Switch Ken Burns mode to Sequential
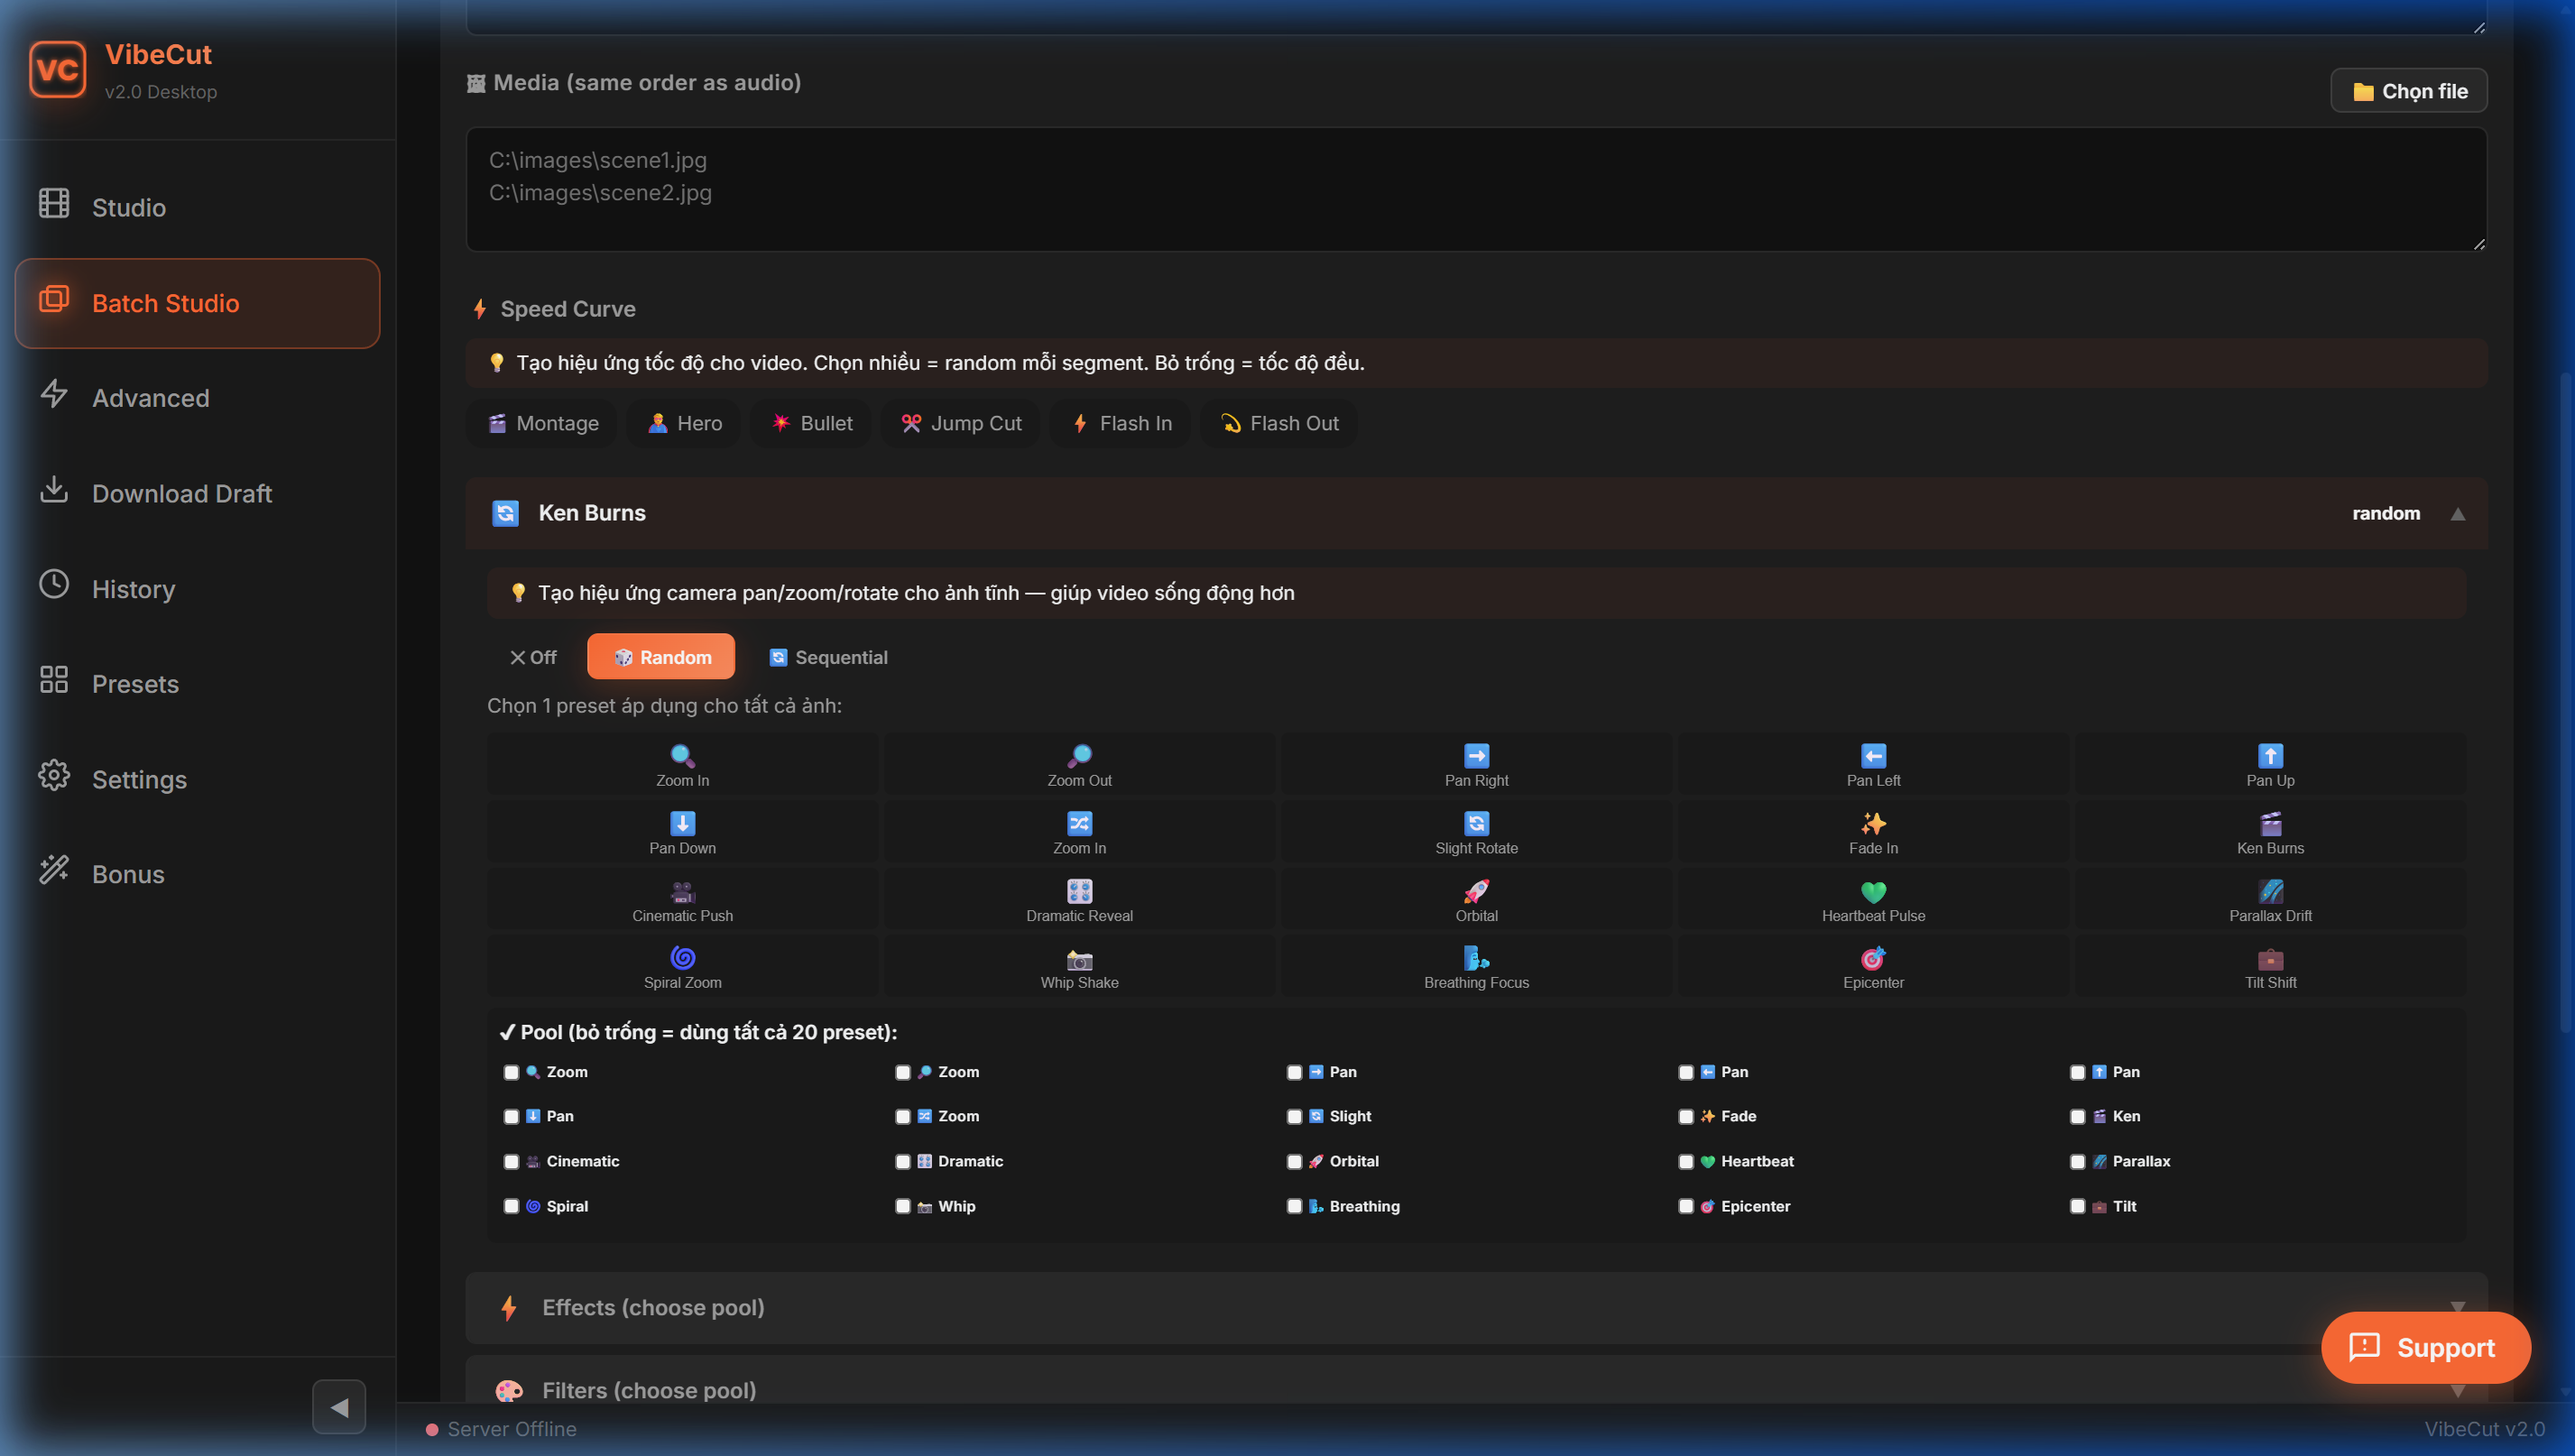The image size is (2575, 1456). click(x=828, y=657)
